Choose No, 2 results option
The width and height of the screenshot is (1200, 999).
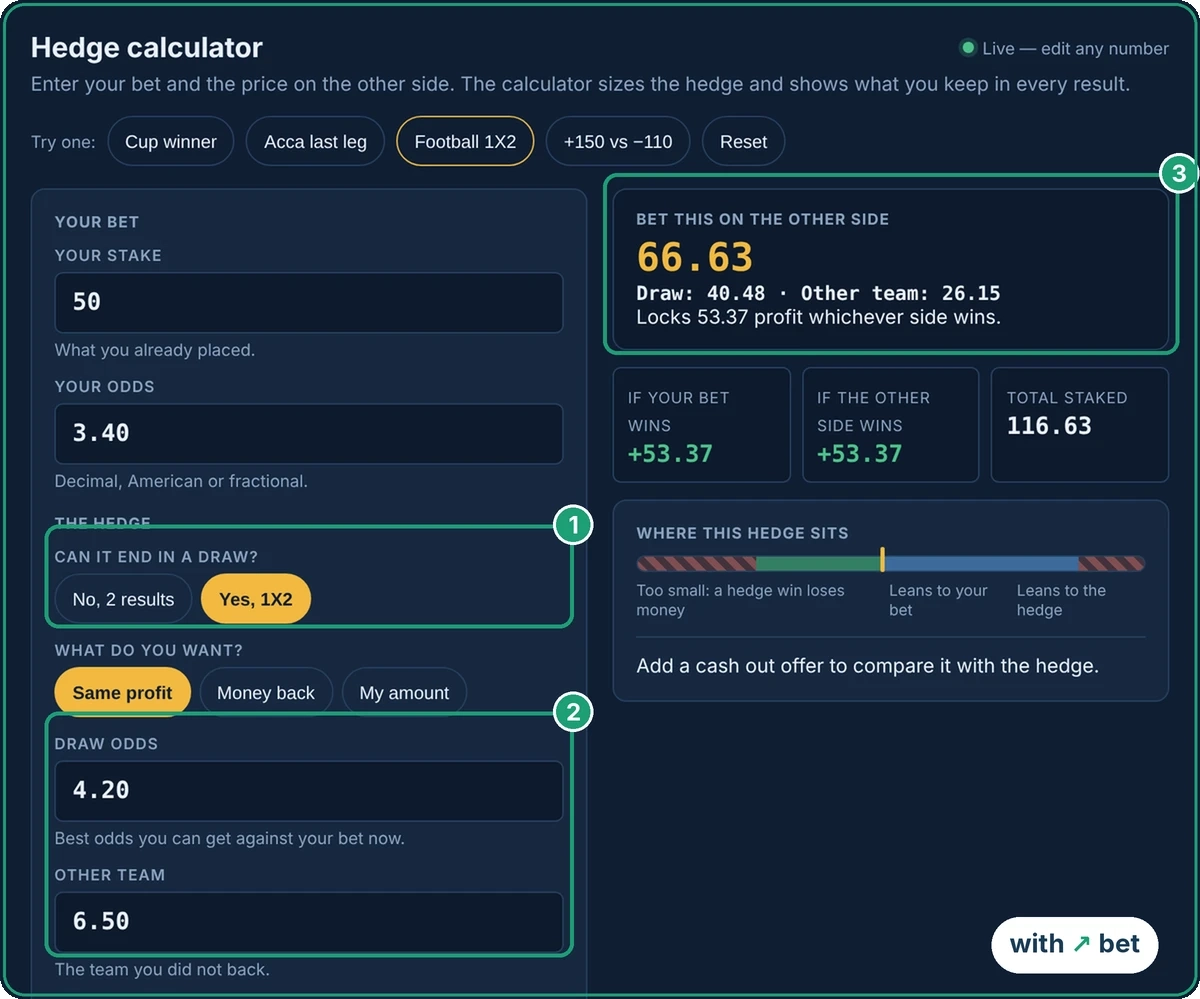click(123, 599)
